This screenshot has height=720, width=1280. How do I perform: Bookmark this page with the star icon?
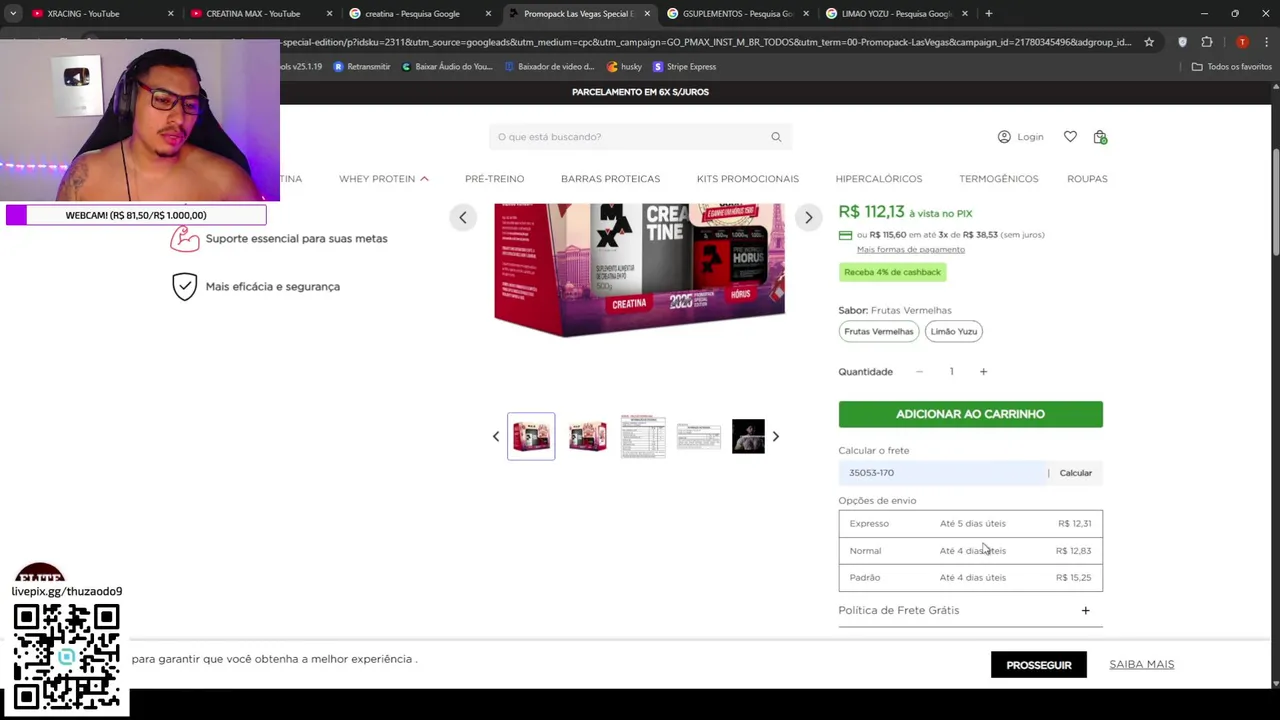click(1149, 42)
